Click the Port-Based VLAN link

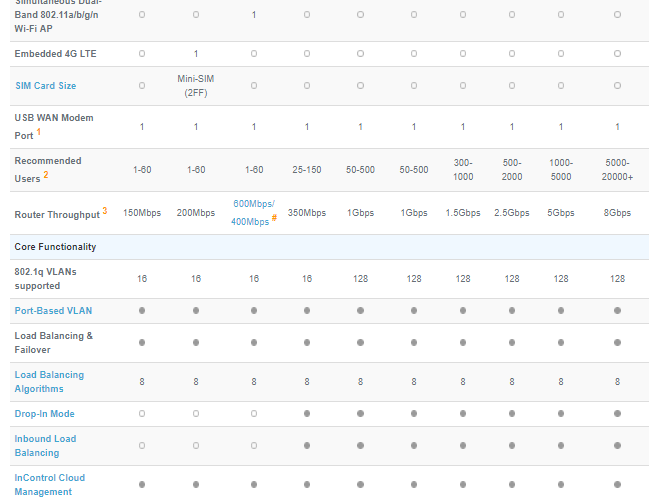click(53, 311)
